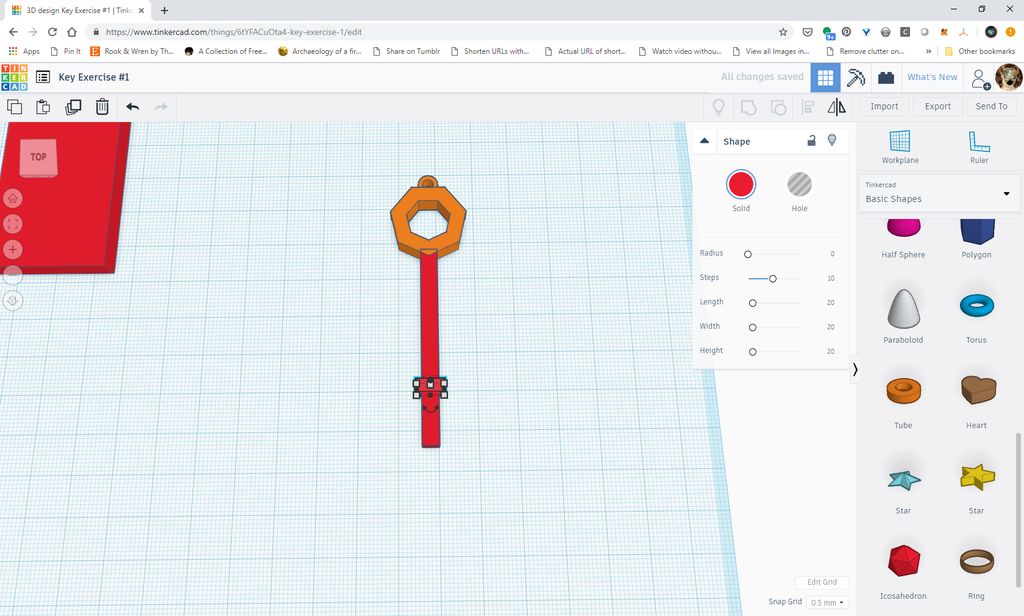Click the Paste clipboard icon
This screenshot has width=1024, height=616.
pos(43,106)
